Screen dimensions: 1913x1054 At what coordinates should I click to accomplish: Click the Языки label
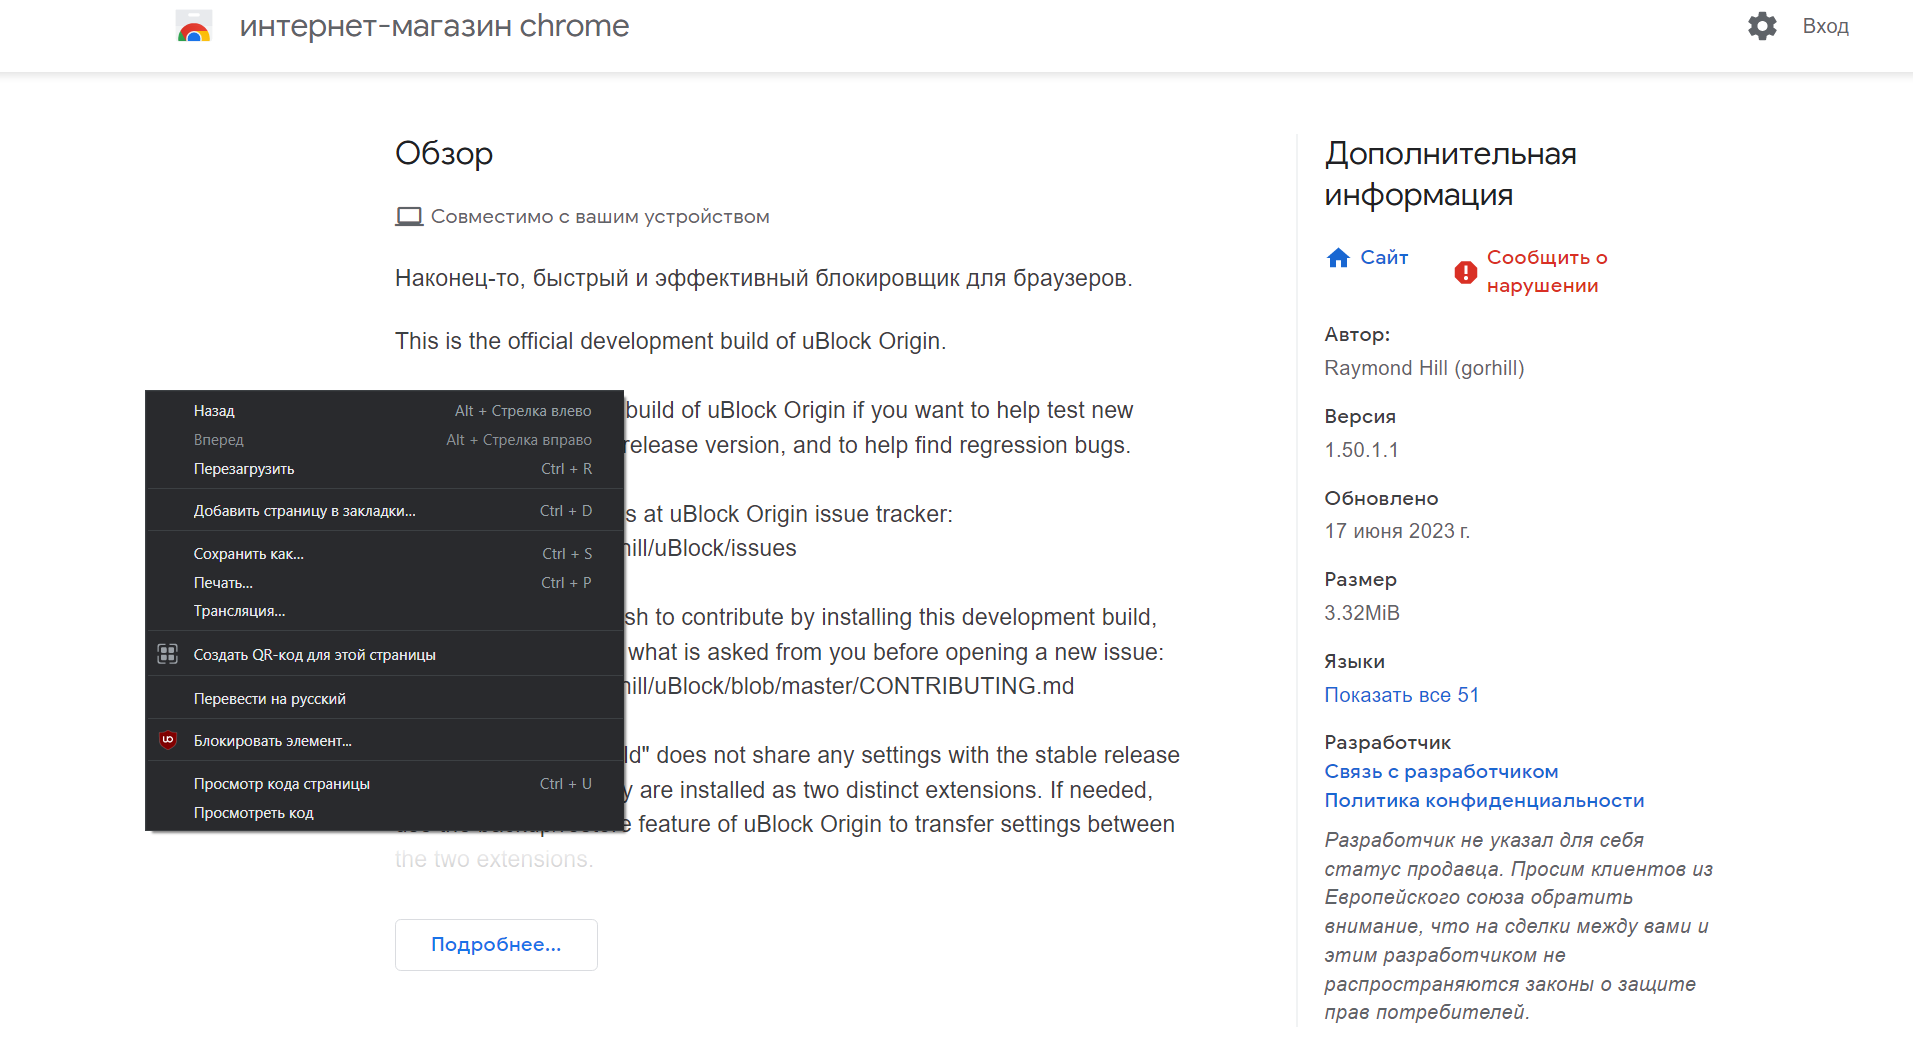(1354, 662)
